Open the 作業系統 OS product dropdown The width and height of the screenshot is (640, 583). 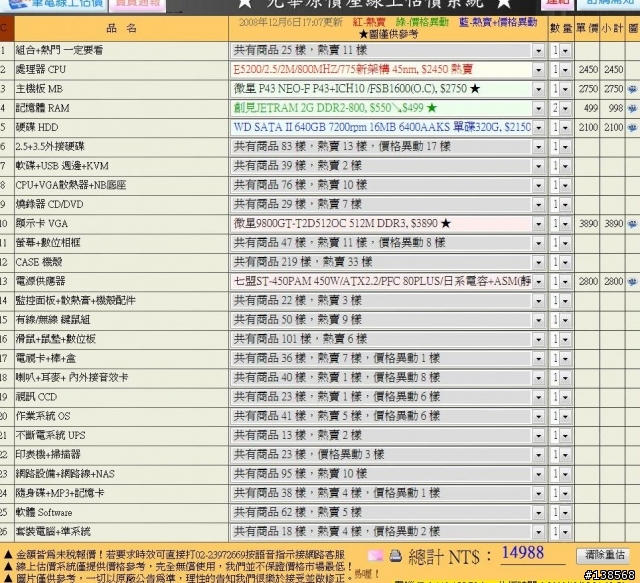(x=387, y=416)
